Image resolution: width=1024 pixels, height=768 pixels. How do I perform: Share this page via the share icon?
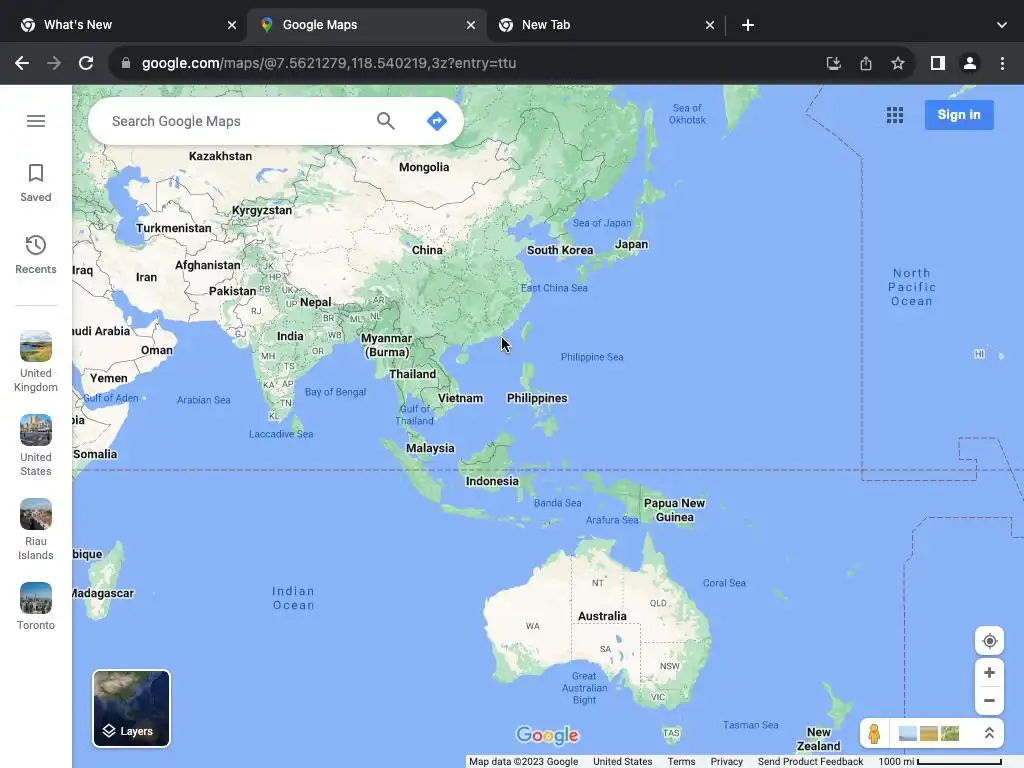point(866,63)
